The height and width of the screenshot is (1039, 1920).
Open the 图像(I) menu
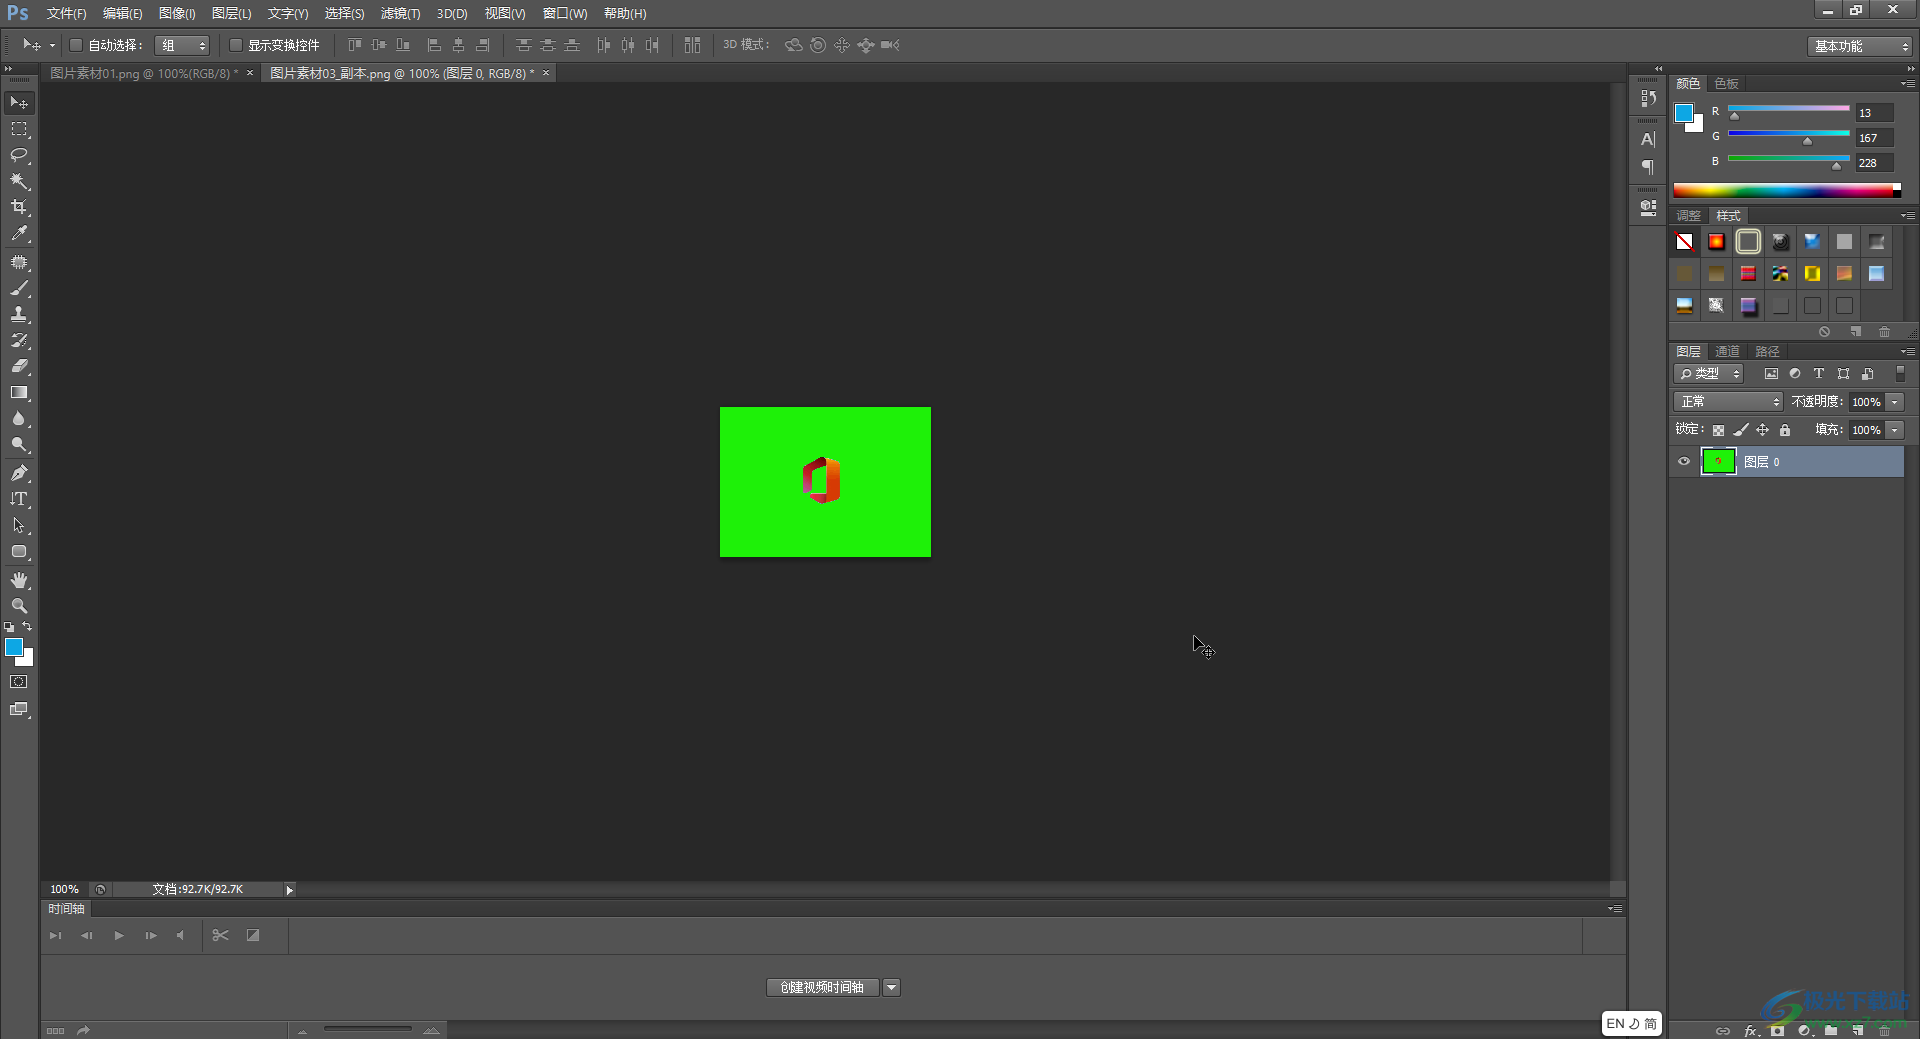177,14
